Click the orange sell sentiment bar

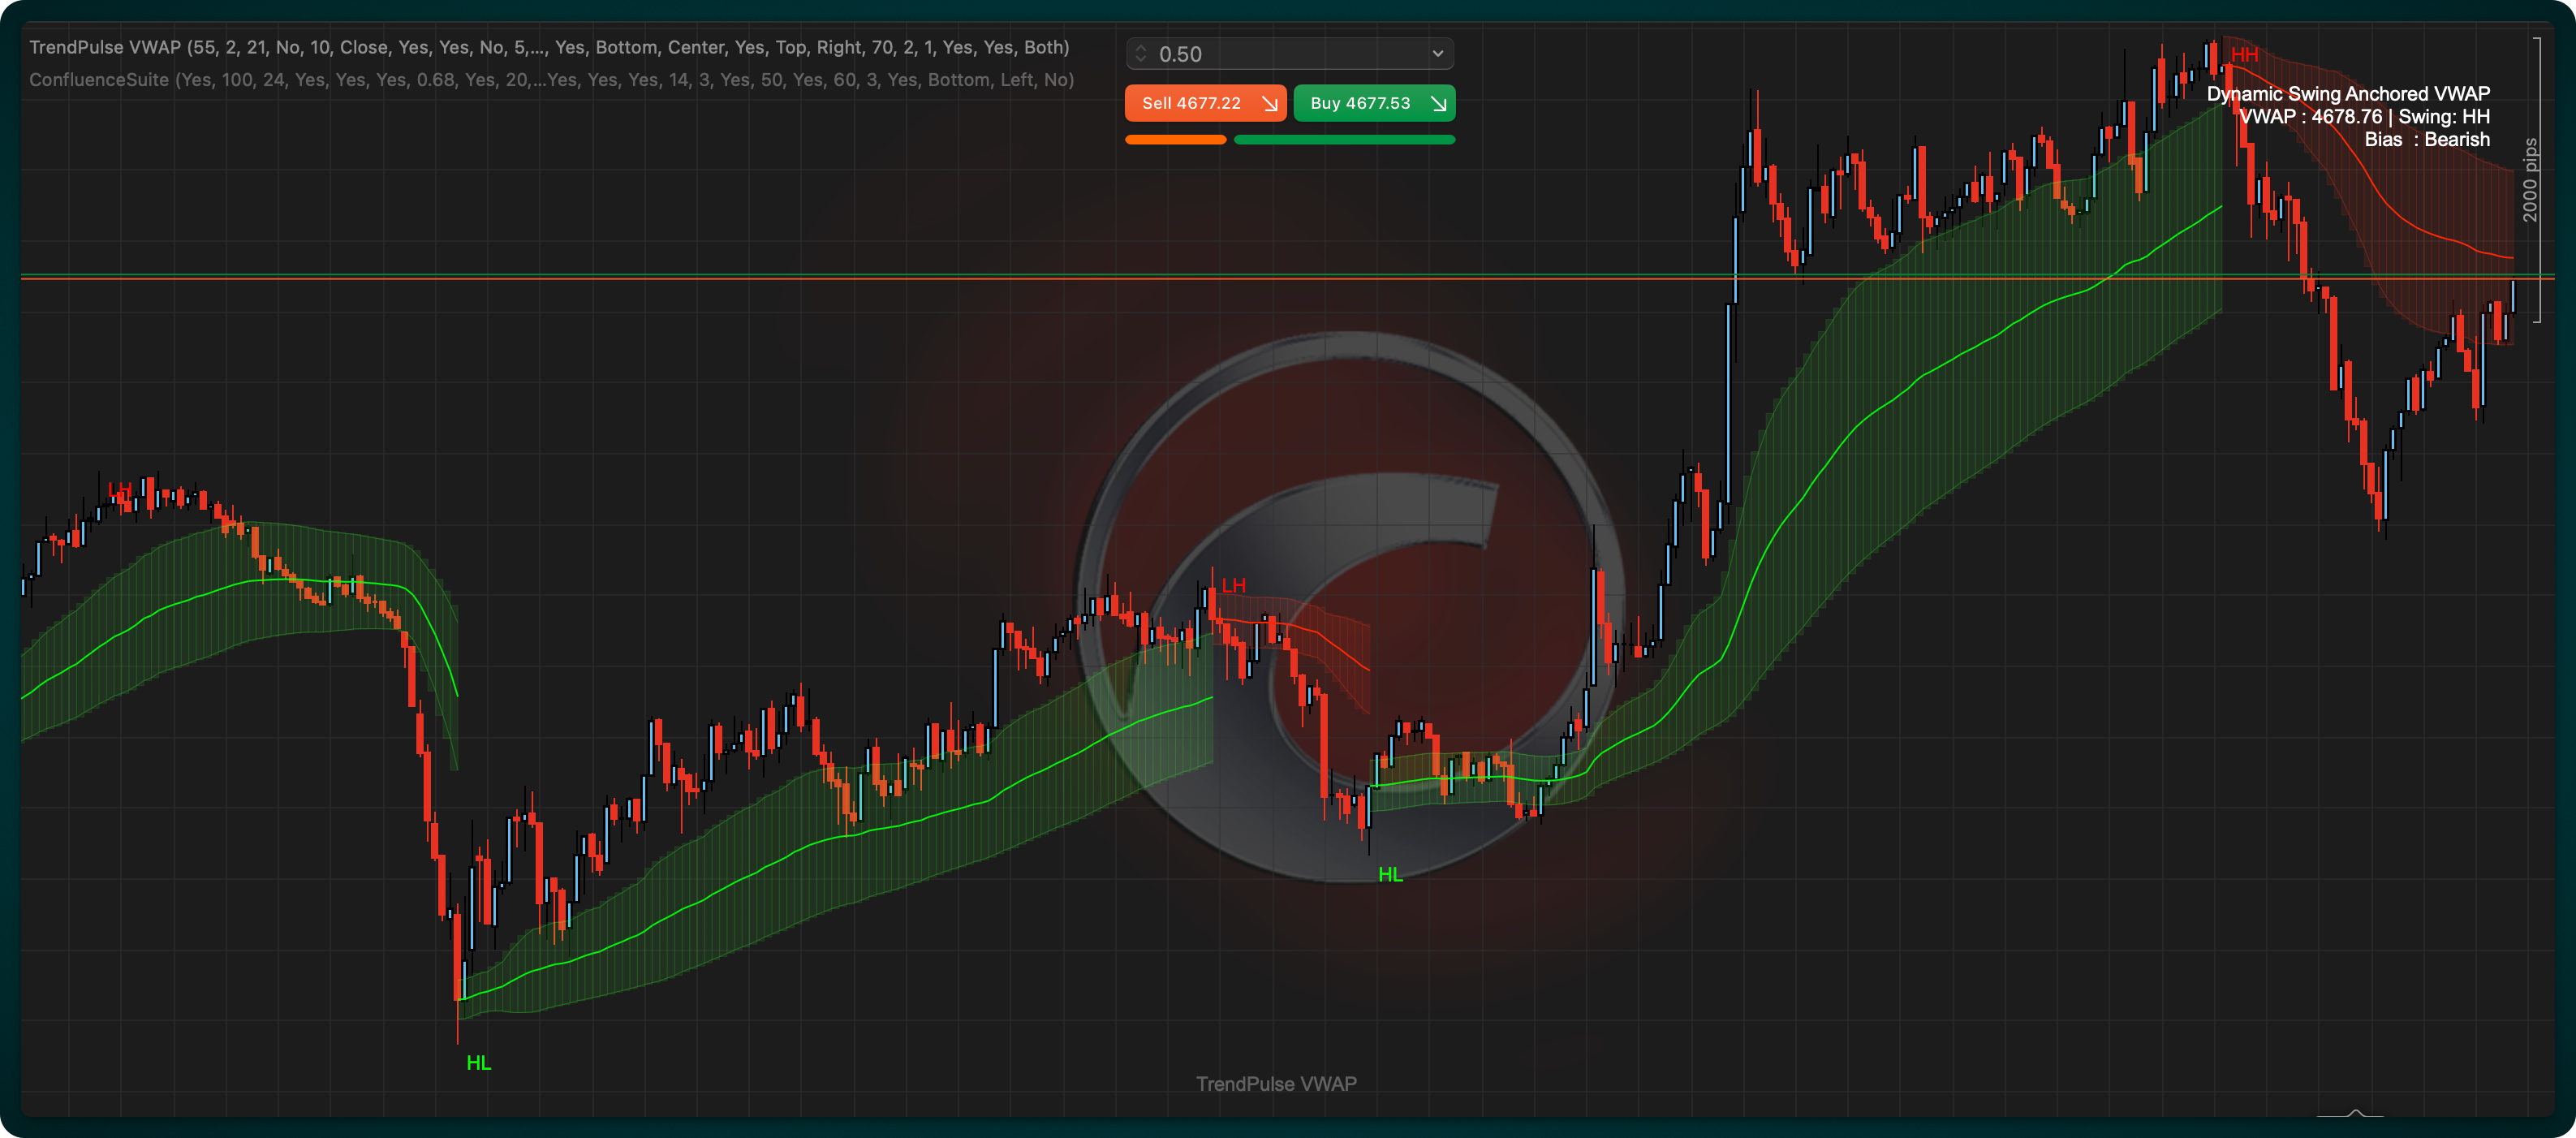pyautogui.click(x=1175, y=139)
